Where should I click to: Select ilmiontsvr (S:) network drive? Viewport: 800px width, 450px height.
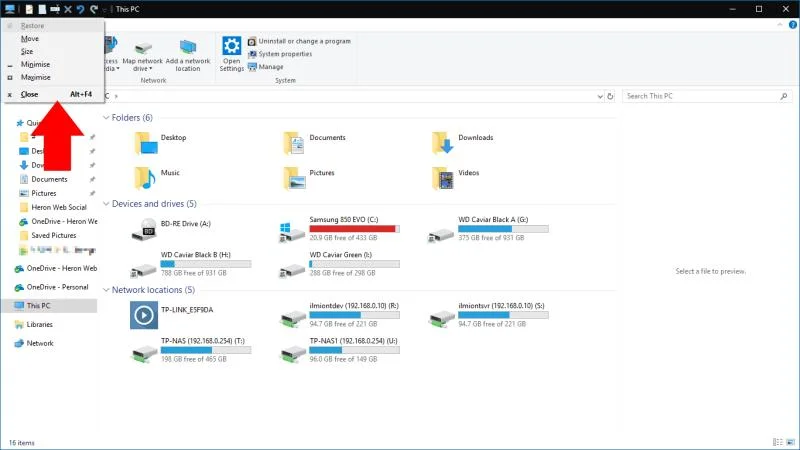[488, 315]
